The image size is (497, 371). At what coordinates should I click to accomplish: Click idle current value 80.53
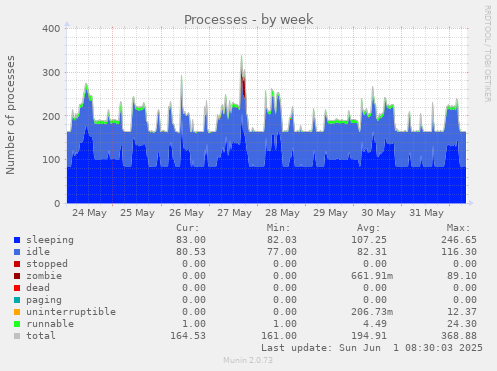pyautogui.click(x=191, y=252)
